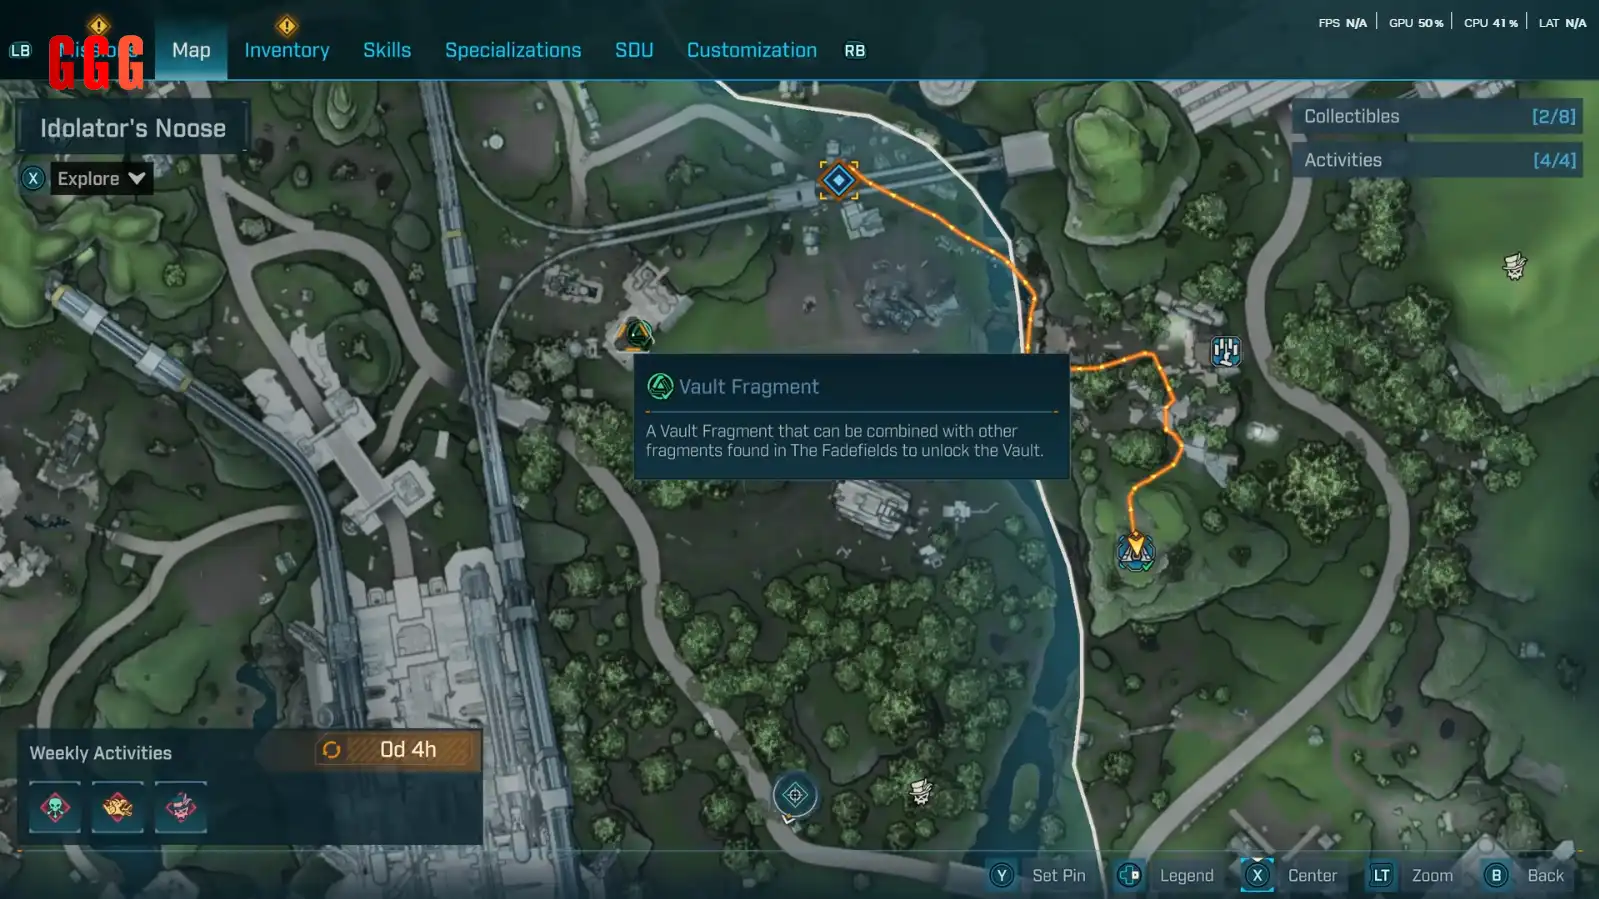Center the map with the Center button
This screenshot has width=1599, height=899.
[1312, 875]
